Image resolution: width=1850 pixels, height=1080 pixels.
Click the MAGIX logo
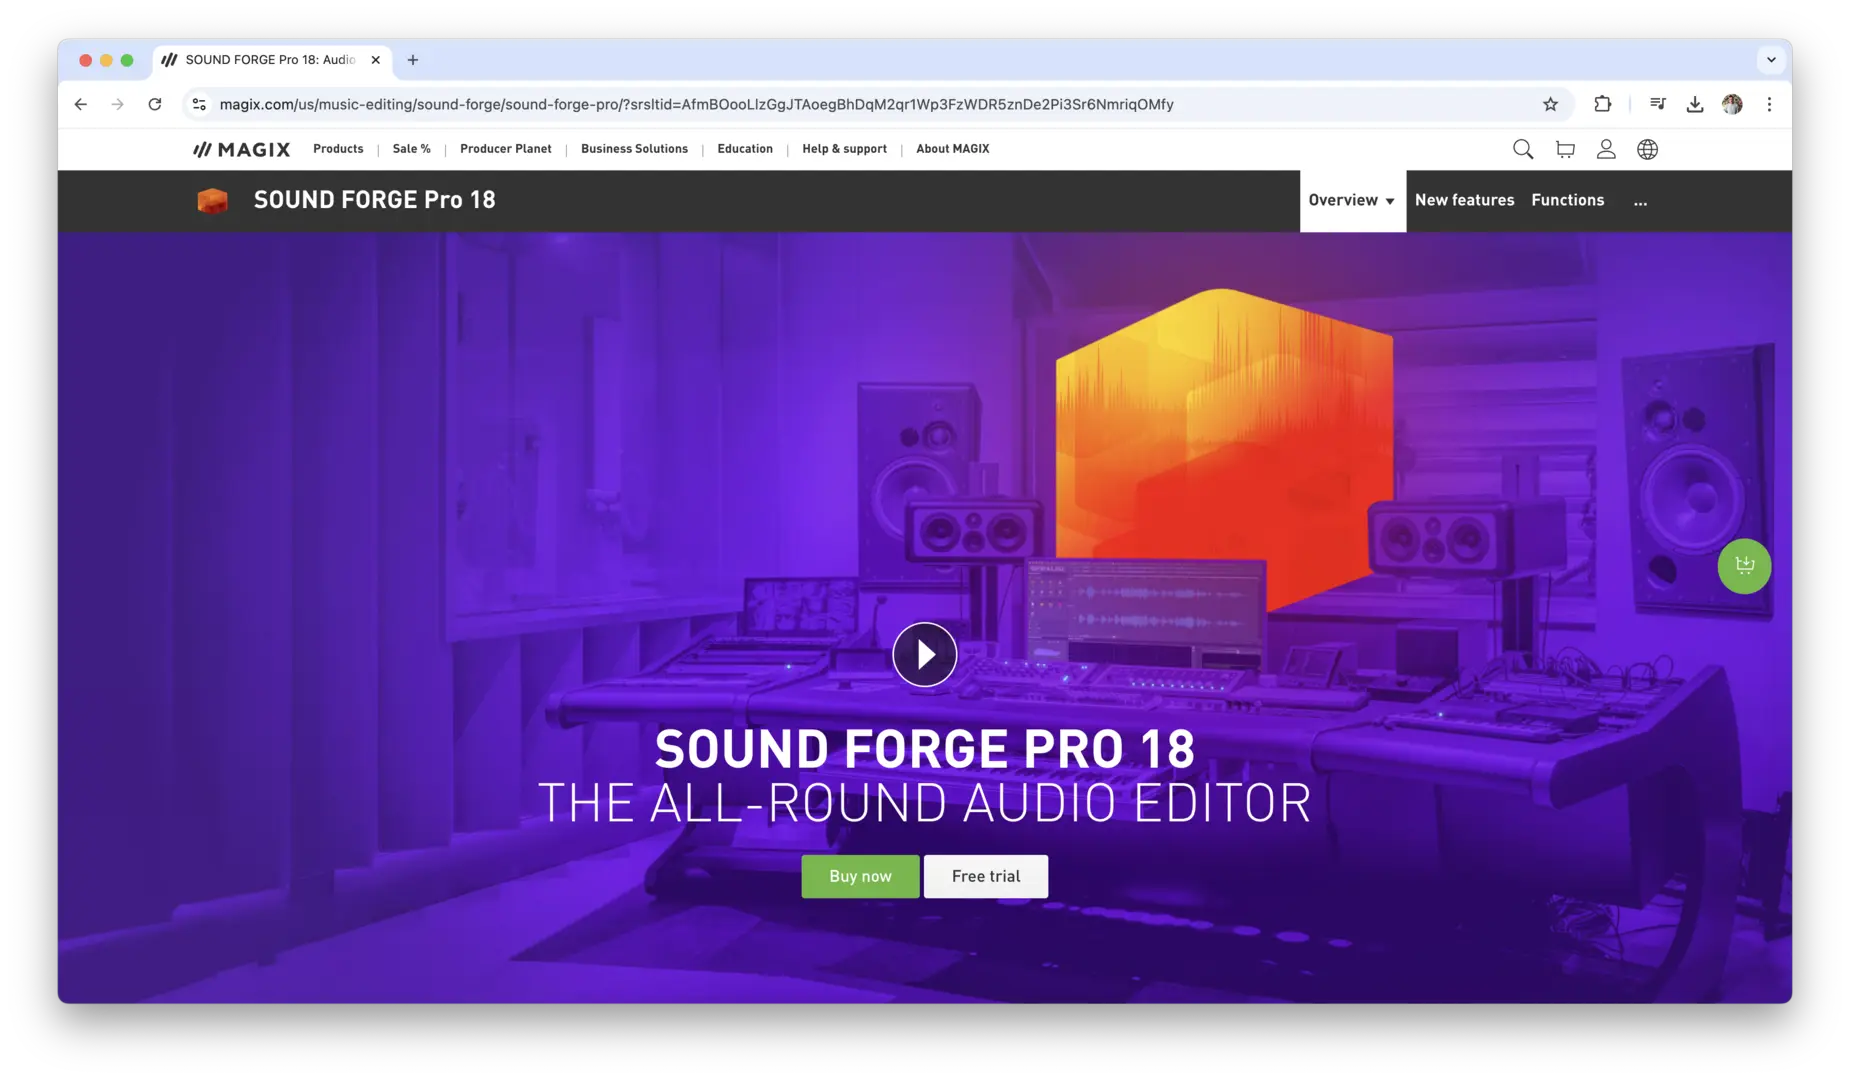point(241,149)
